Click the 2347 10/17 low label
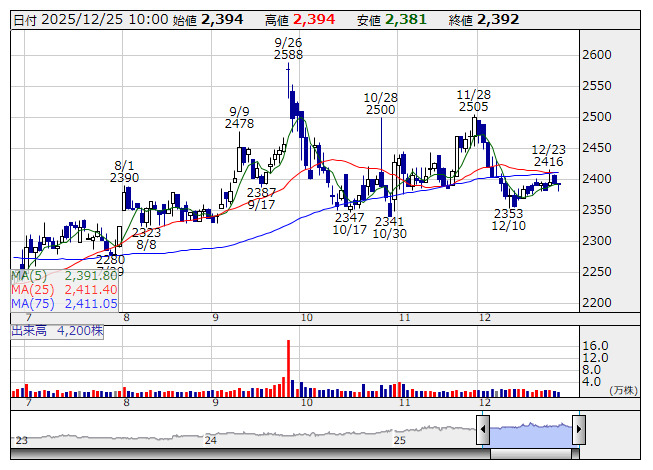 click(349, 223)
